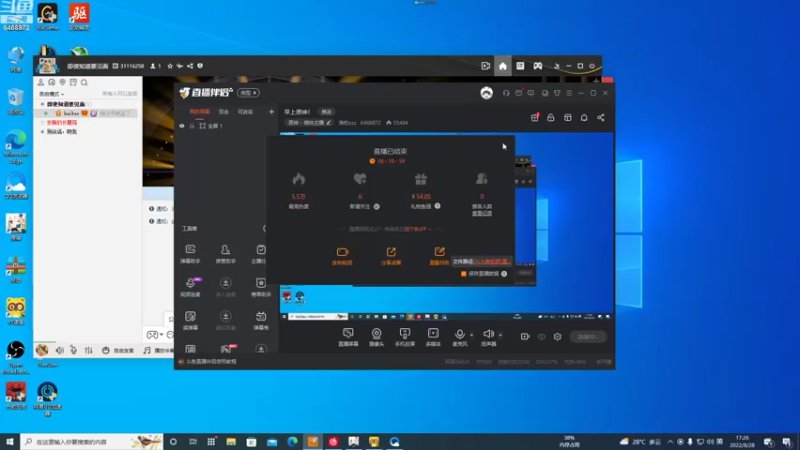Click the file path link in summary dialog
800x450 pixels.
point(492,262)
